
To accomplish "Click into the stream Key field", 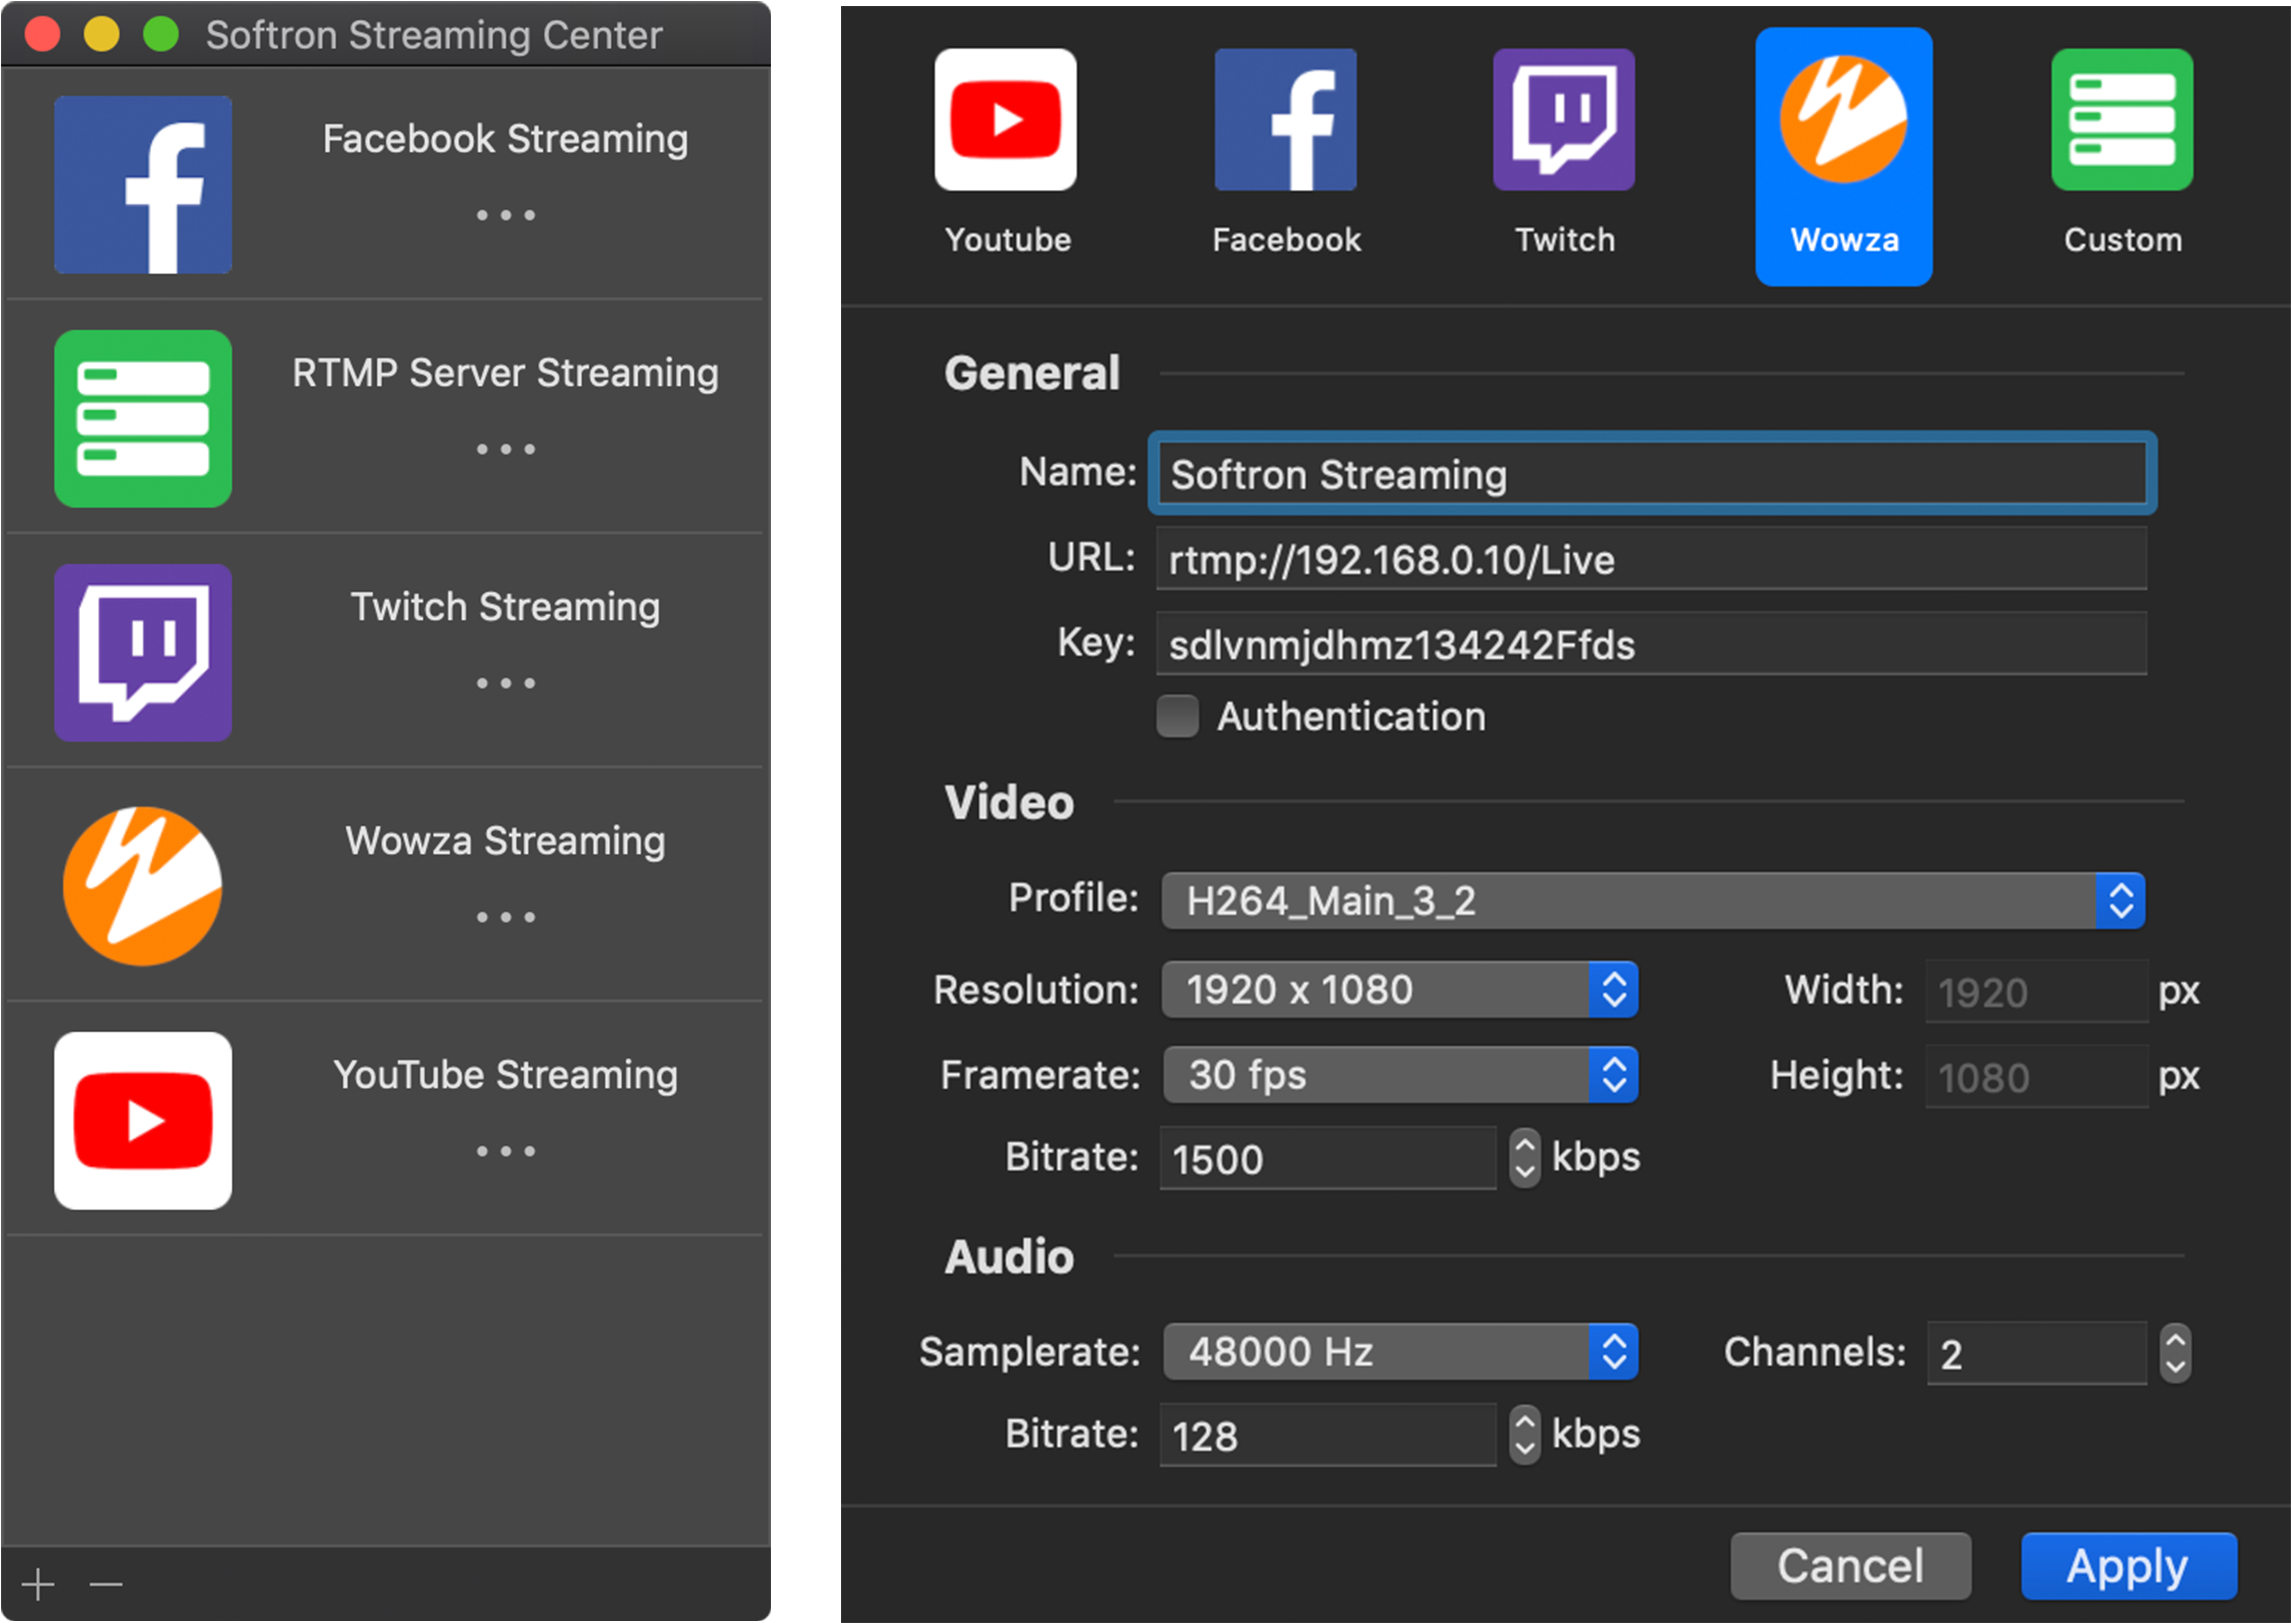I will (1650, 645).
